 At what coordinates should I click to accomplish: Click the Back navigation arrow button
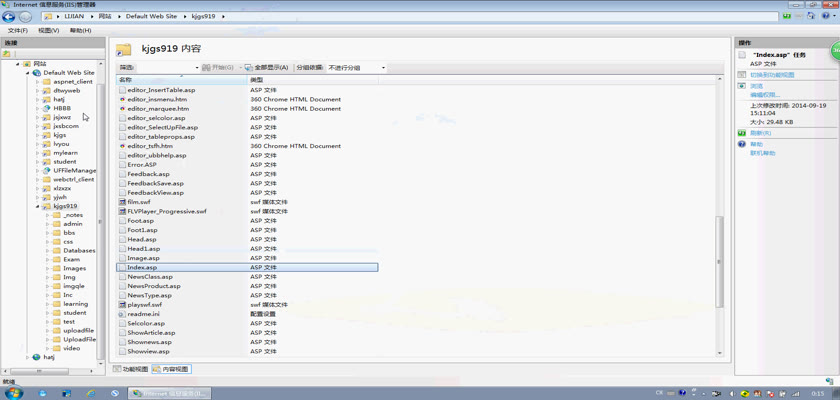10,17
